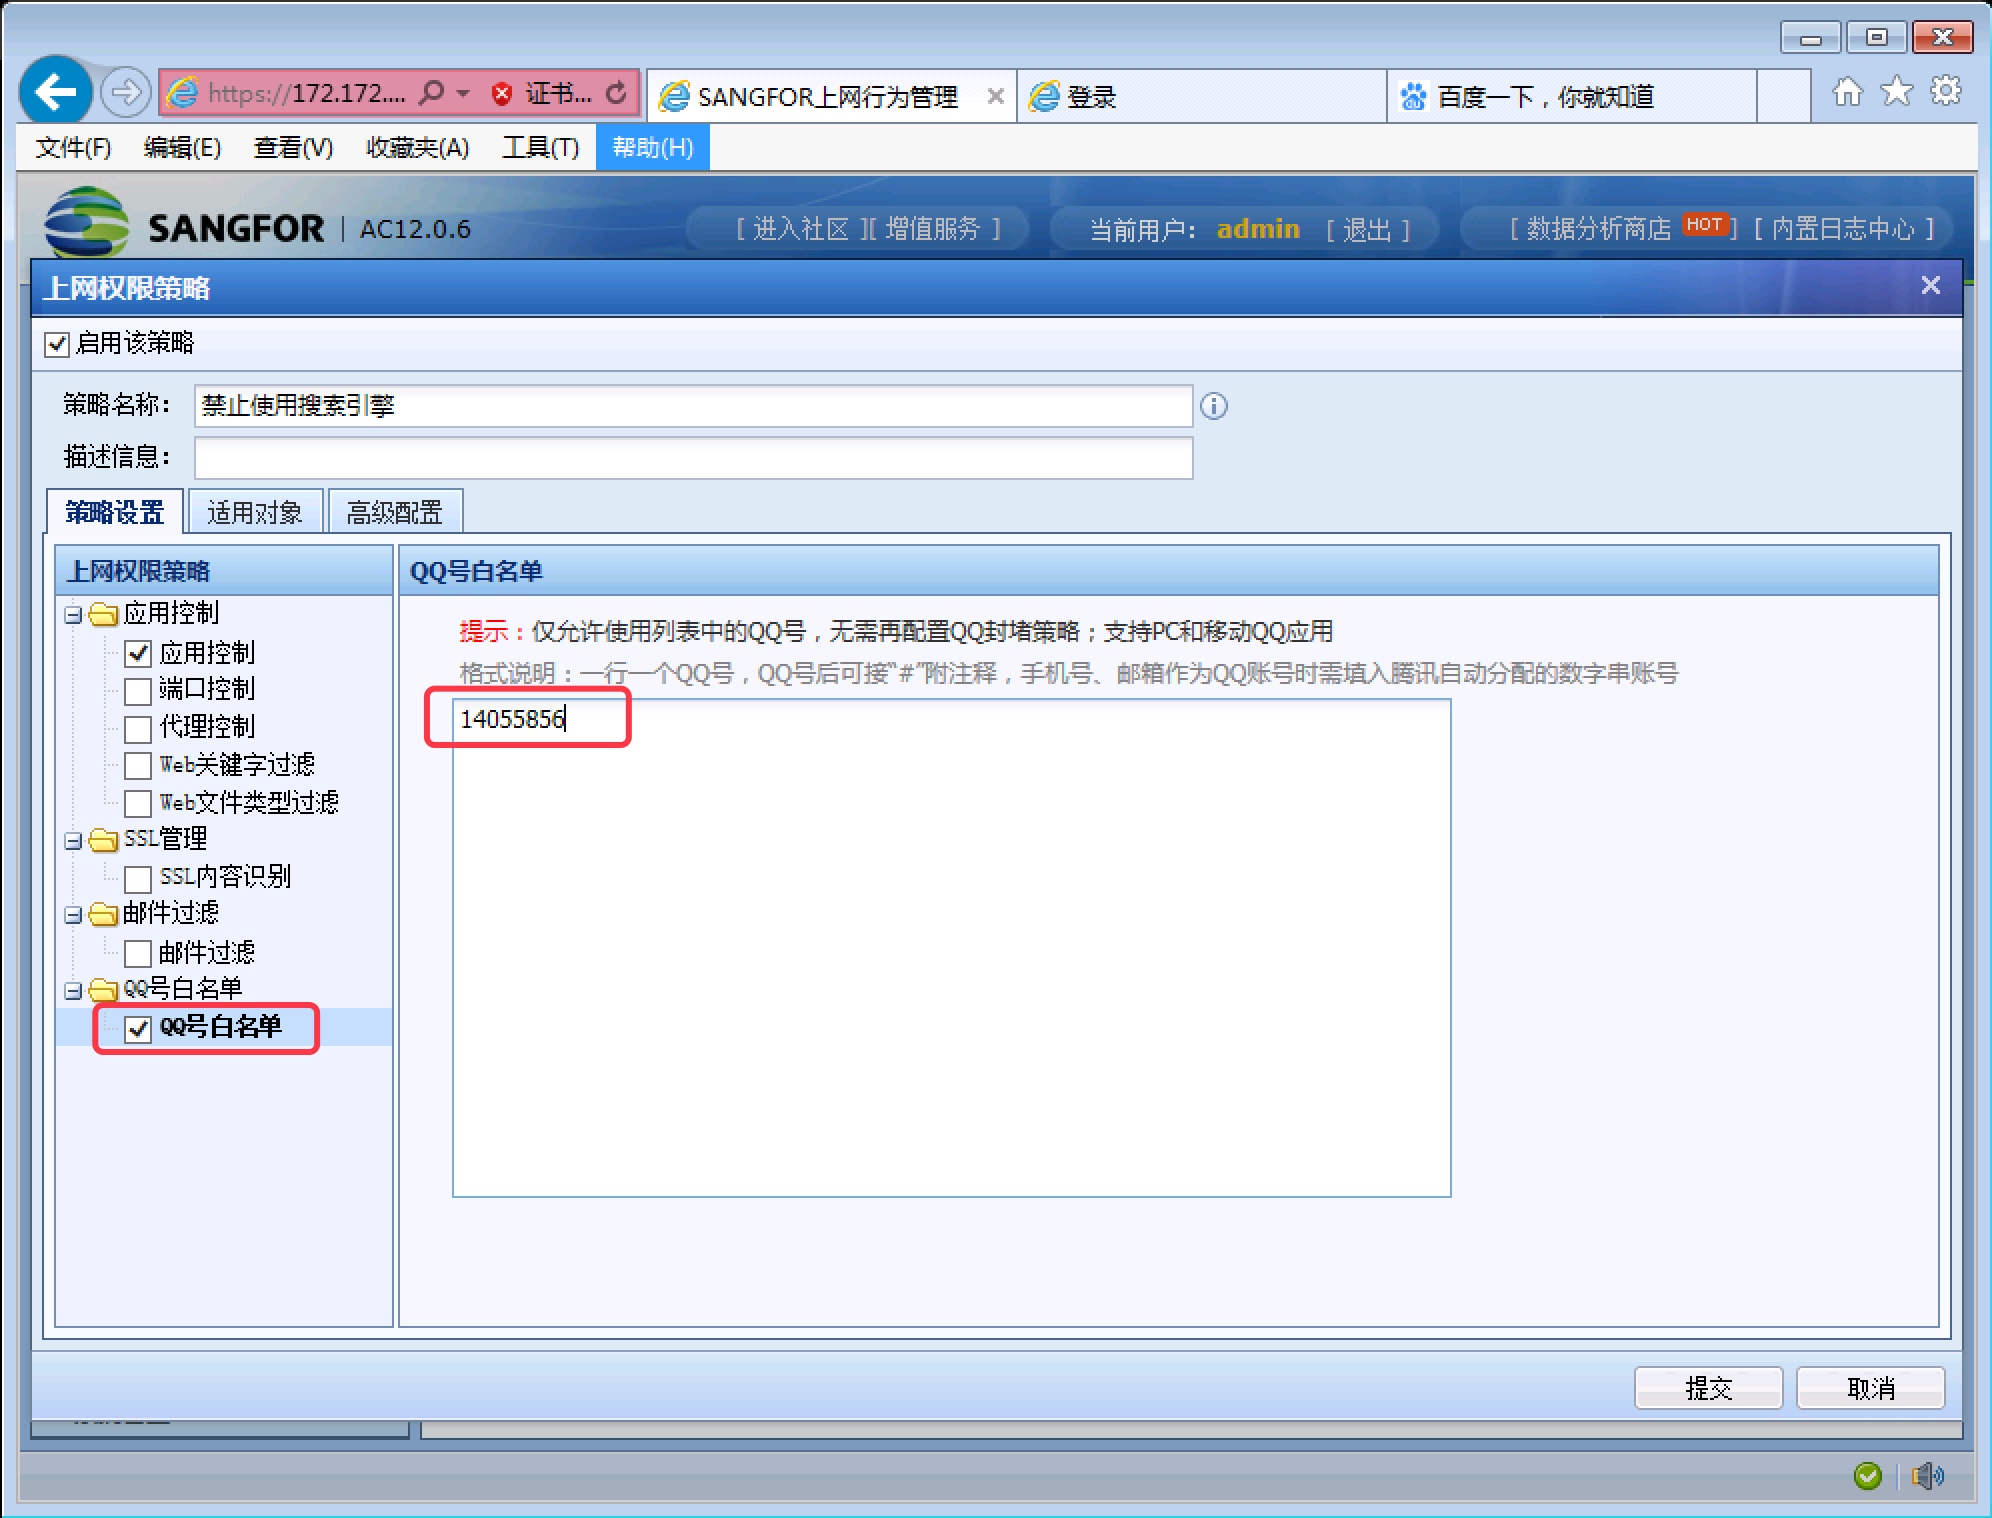Click into the 描述信息 input field
Viewport: 1992px width, 1518px height.
pyautogui.click(x=692, y=458)
